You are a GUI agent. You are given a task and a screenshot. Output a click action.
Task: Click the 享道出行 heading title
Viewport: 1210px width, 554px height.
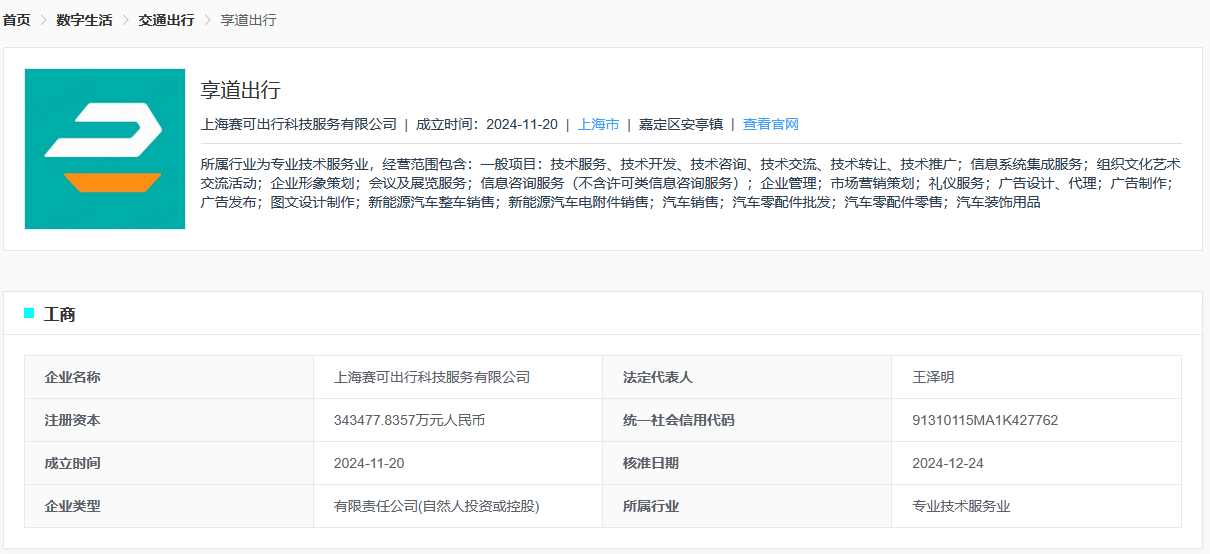pos(241,90)
